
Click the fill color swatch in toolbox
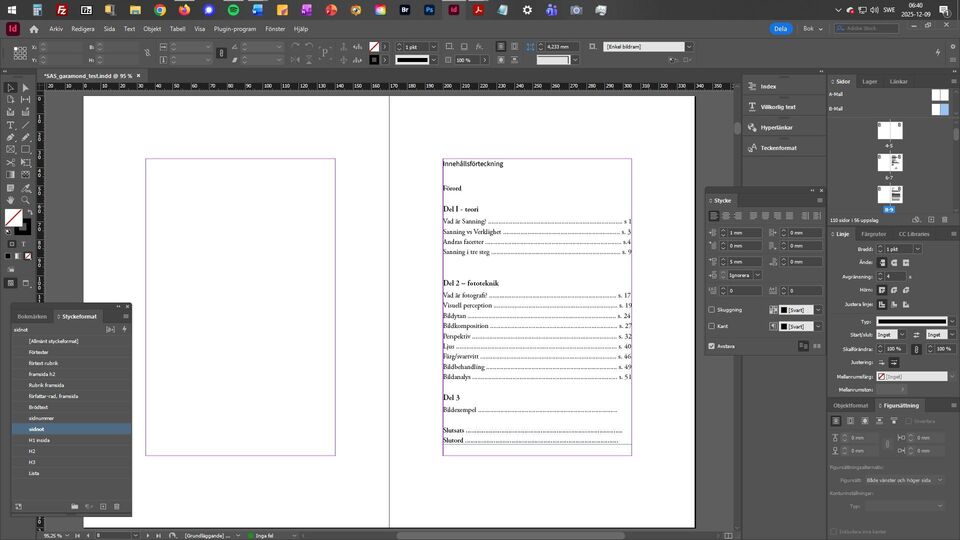[x=12, y=217]
